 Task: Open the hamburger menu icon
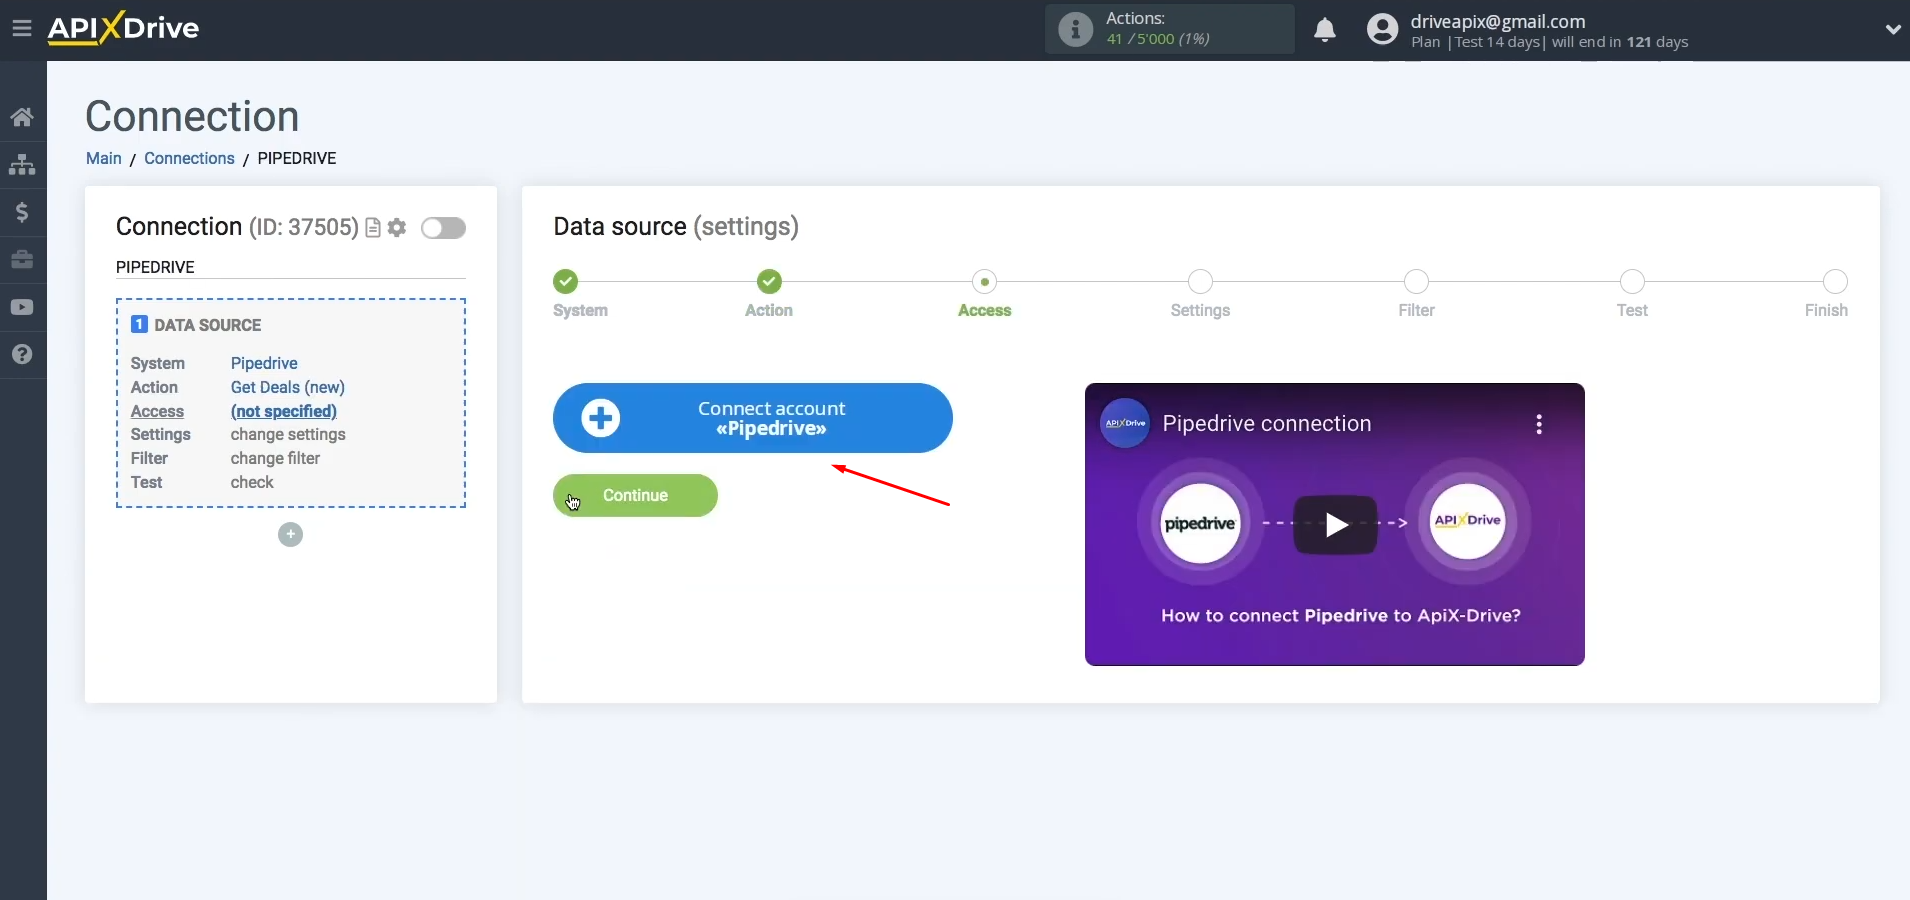point(22,28)
